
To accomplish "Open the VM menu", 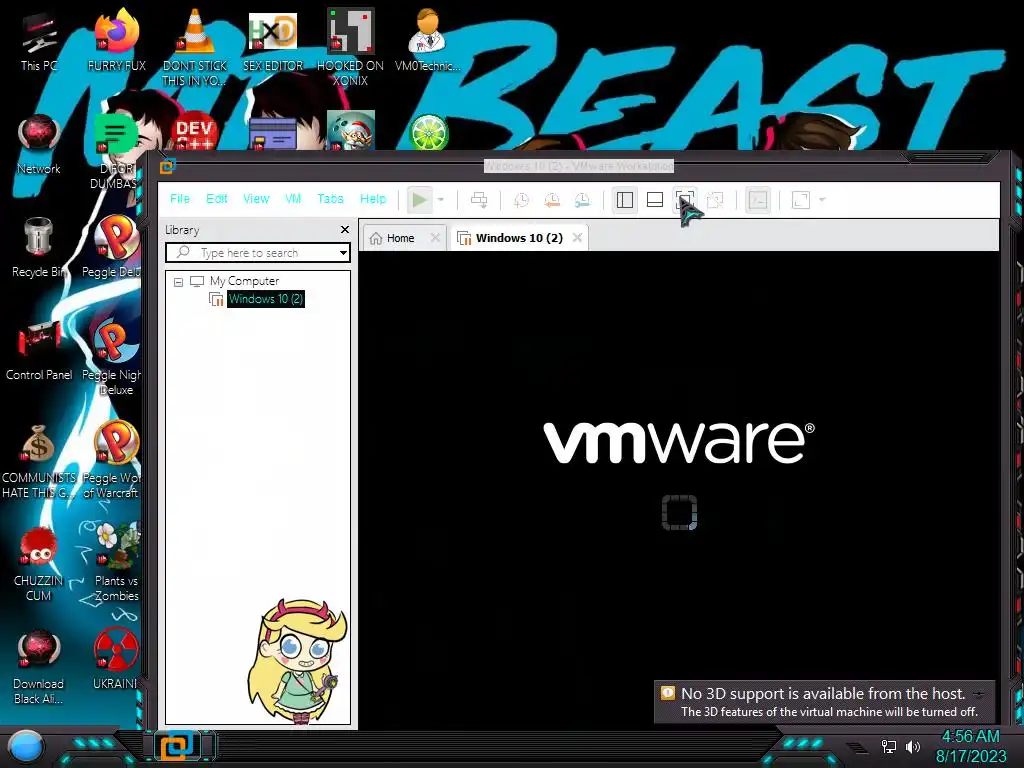I will (x=293, y=199).
